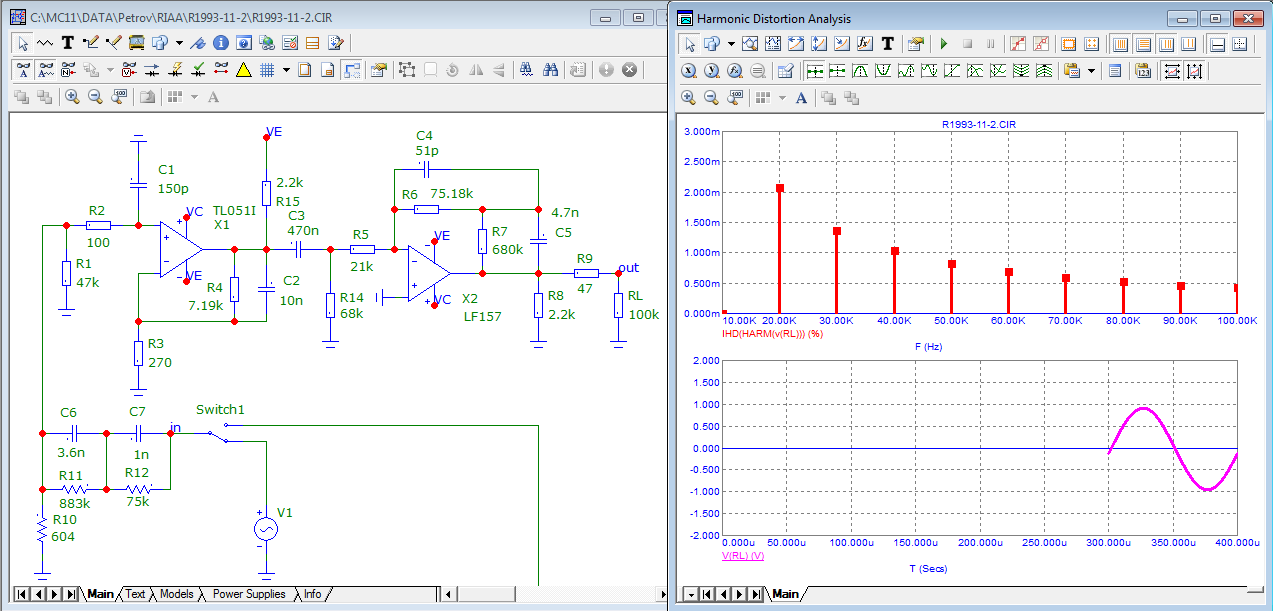Image resolution: width=1273 pixels, height=611 pixels.
Task: Select the Text tool in schematic toolbar
Action: [x=68, y=43]
